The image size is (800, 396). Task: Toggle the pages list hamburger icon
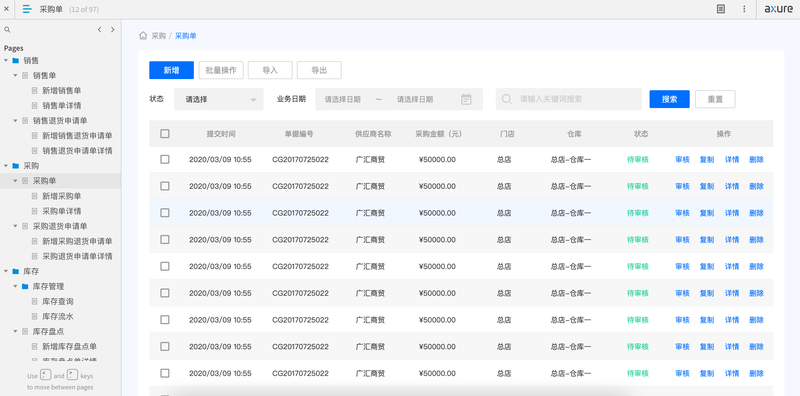click(27, 9)
